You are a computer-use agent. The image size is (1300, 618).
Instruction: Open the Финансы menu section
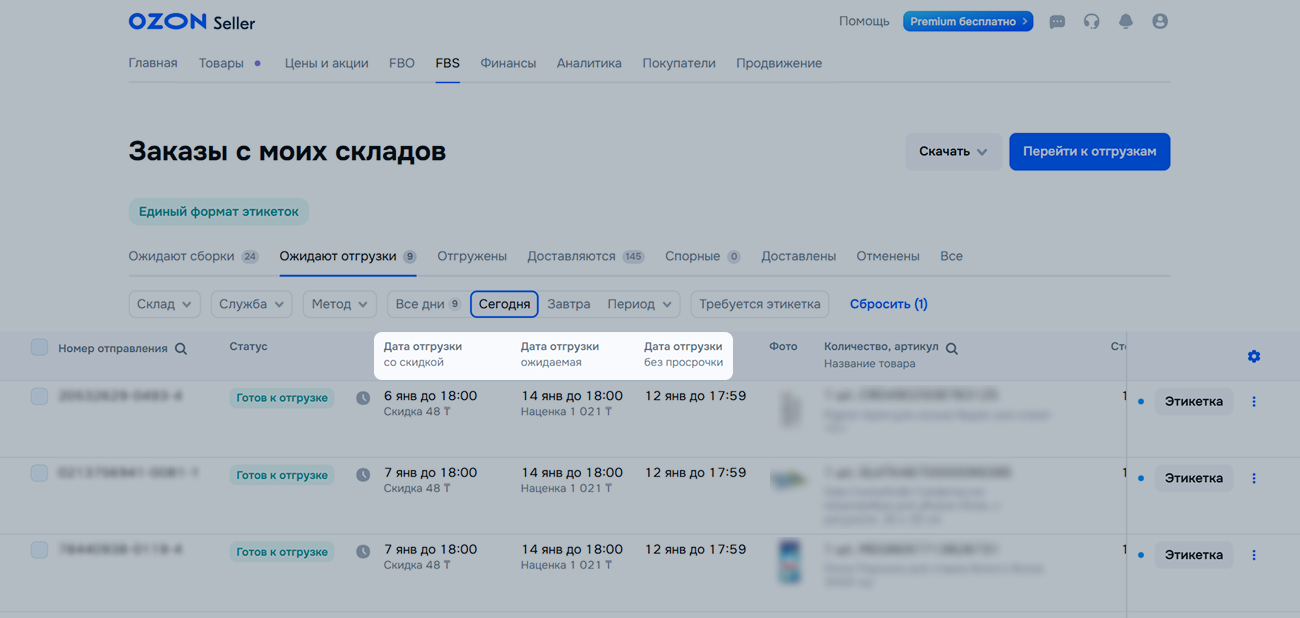point(508,63)
